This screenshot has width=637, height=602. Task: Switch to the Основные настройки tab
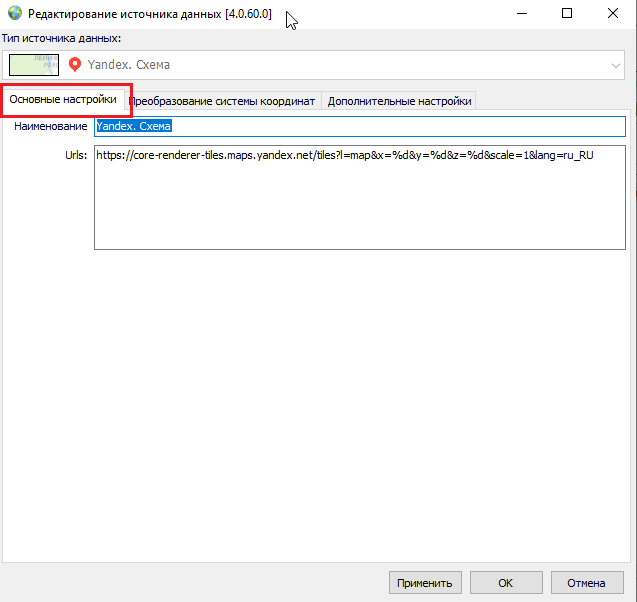[x=63, y=100]
